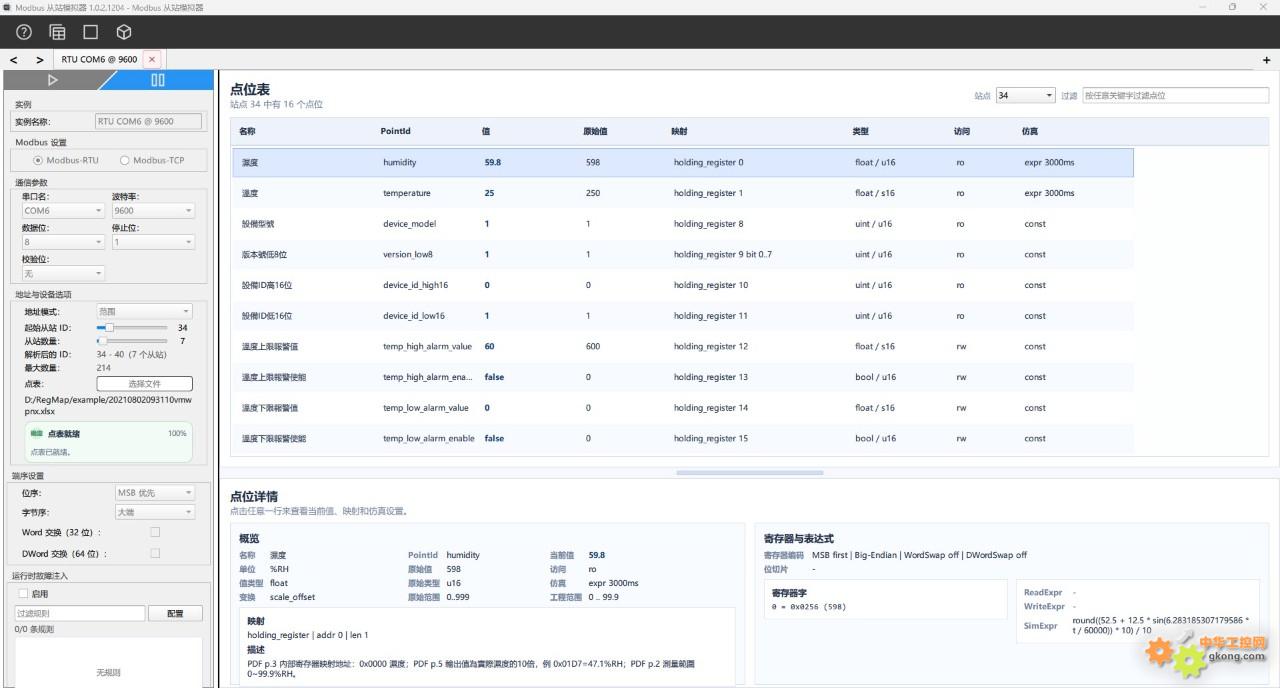Viewport: 1280px width, 688px height.
Task: Enable runtime fault injection 启用 checkbox
Action: (x=24, y=594)
